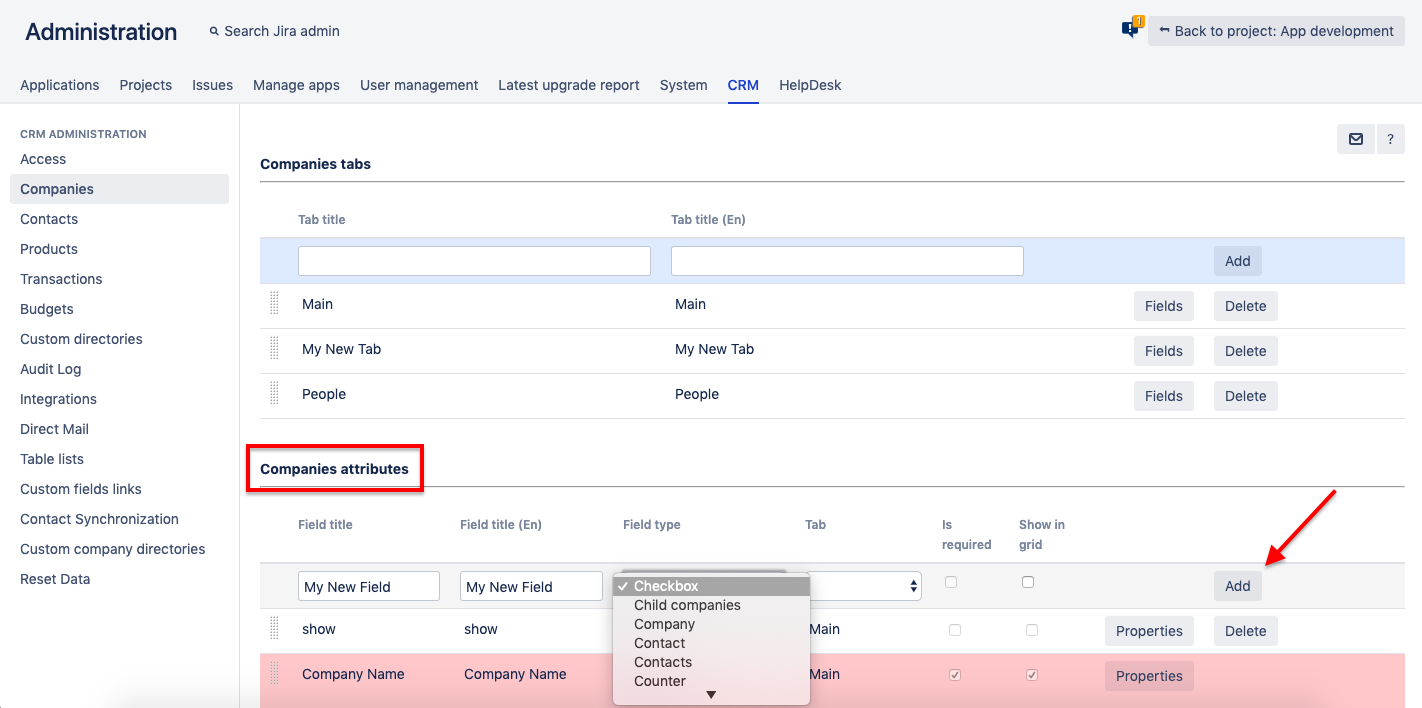Click drag handle beside My New Tab
Viewport: 1422px width, 708px height.
click(275, 349)
